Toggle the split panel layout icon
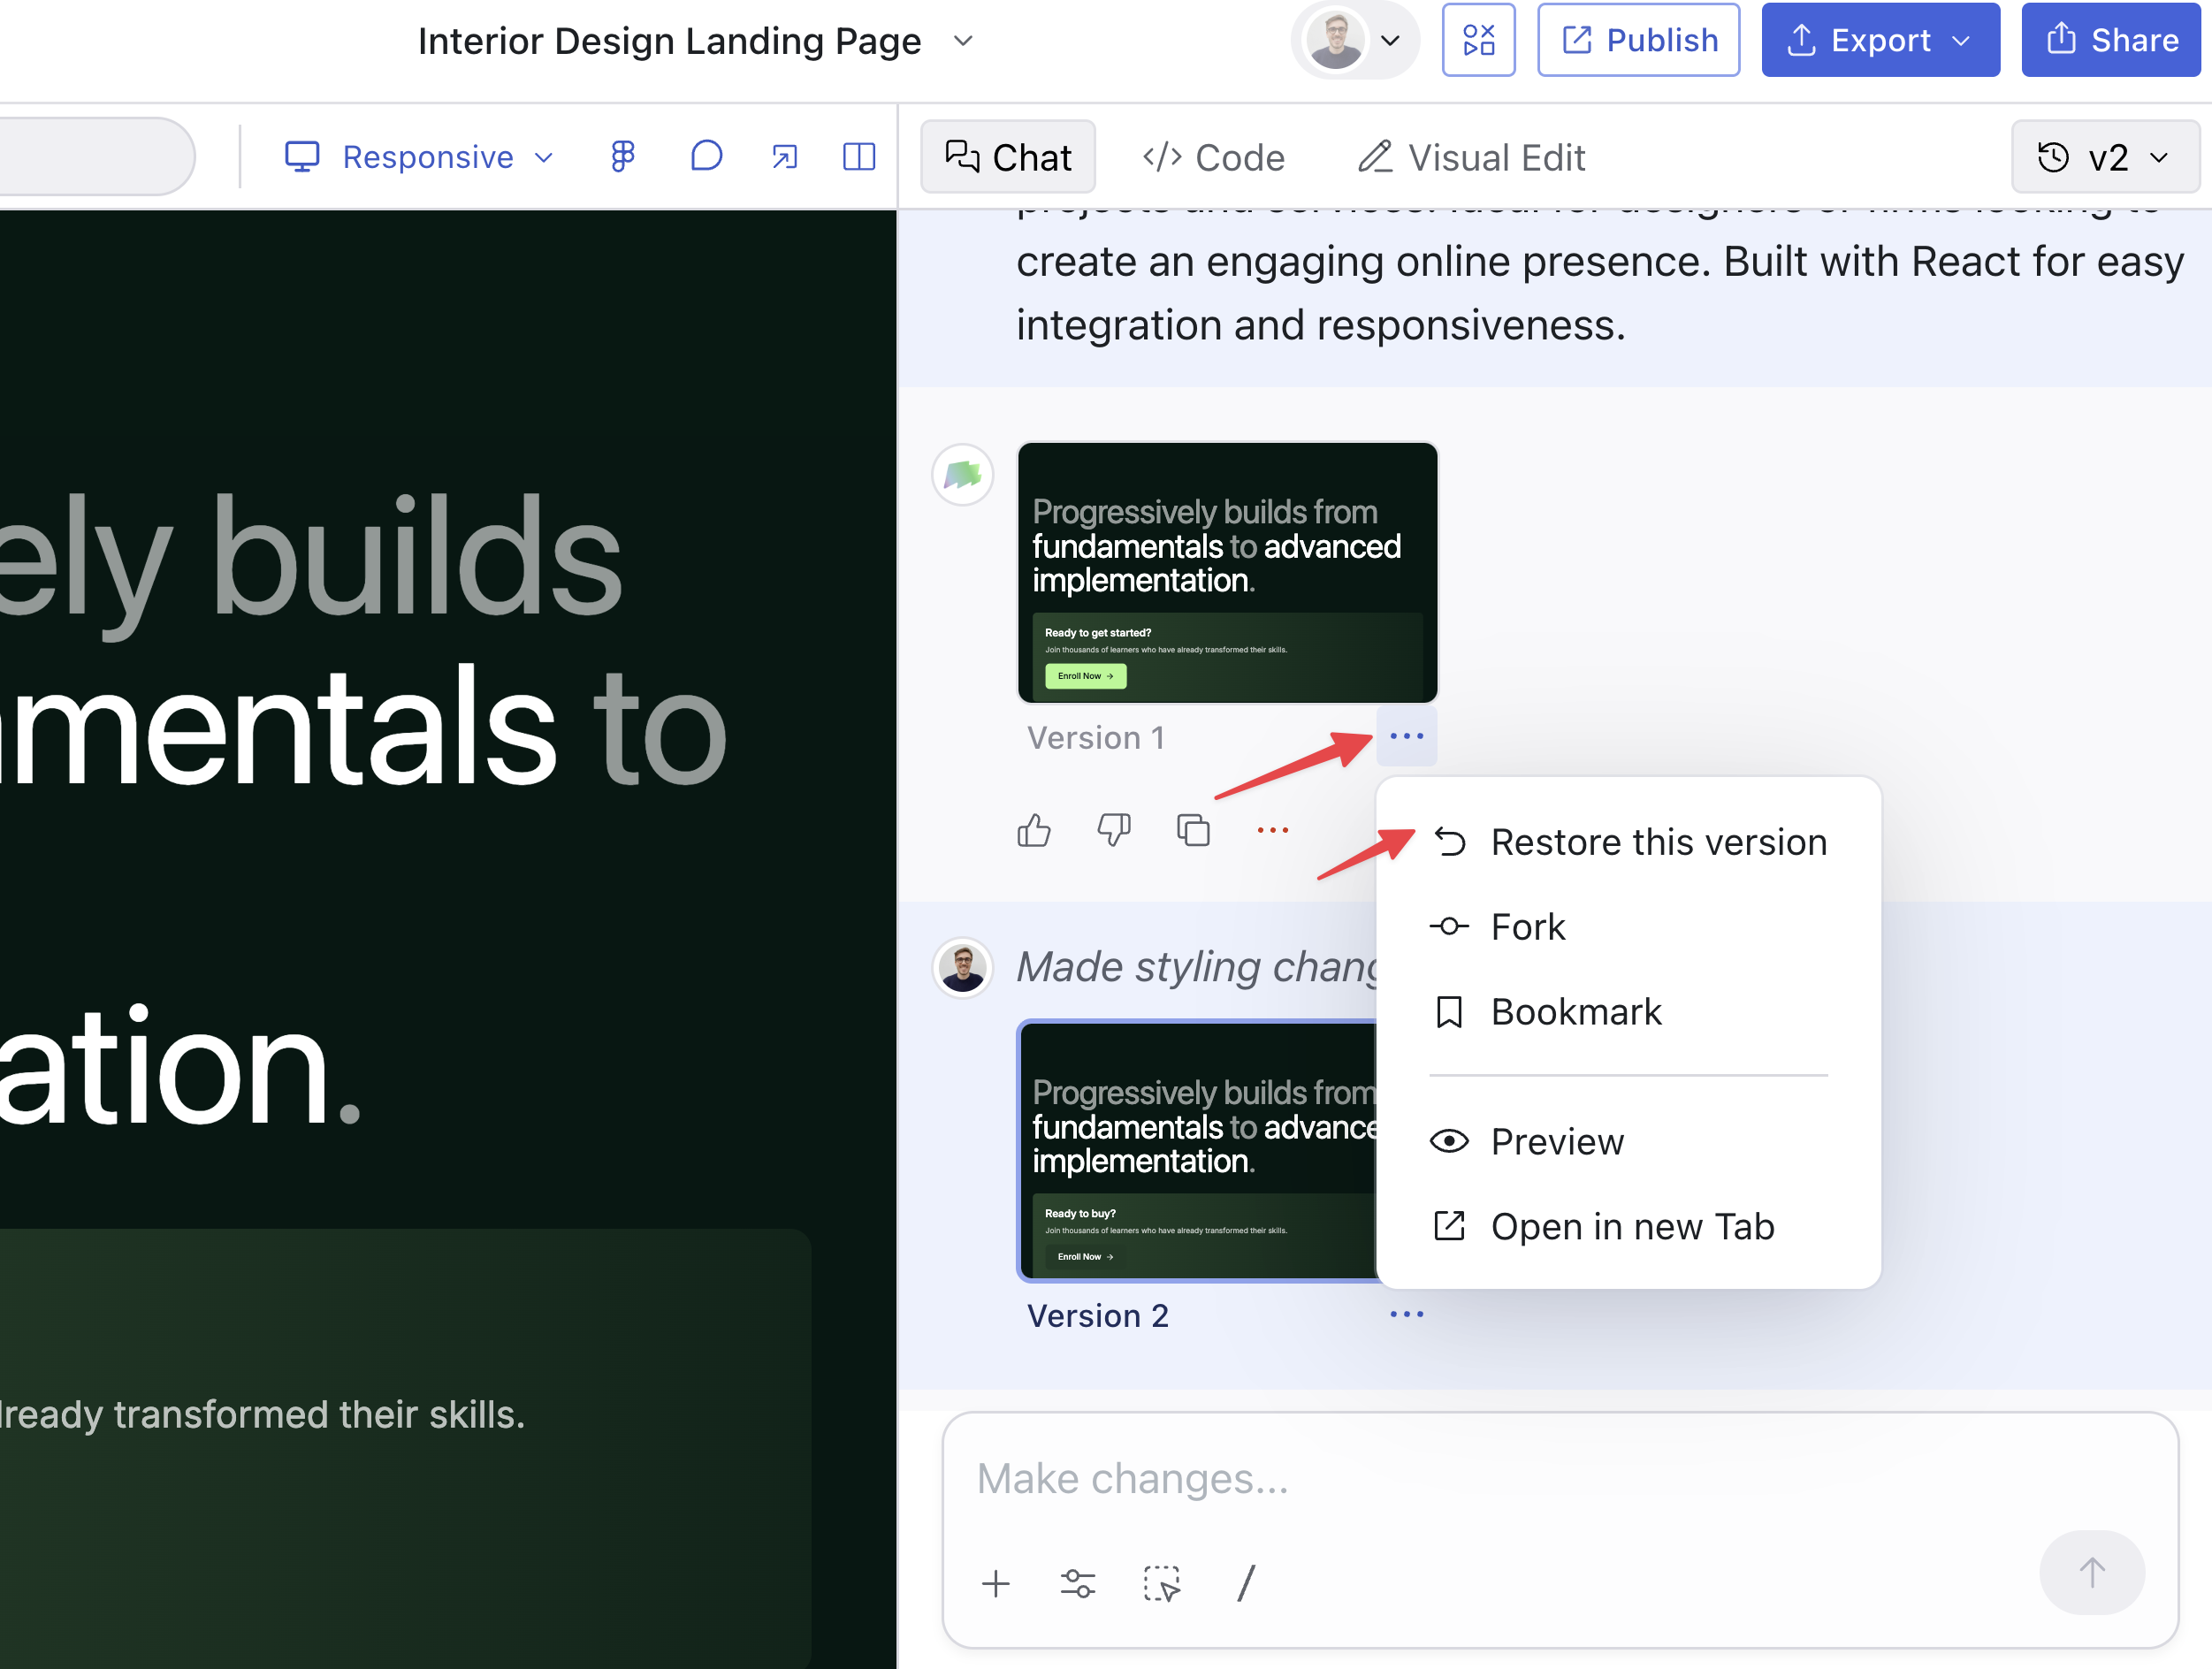Screen dimensions: 2212x1669 tap(858, 156)
